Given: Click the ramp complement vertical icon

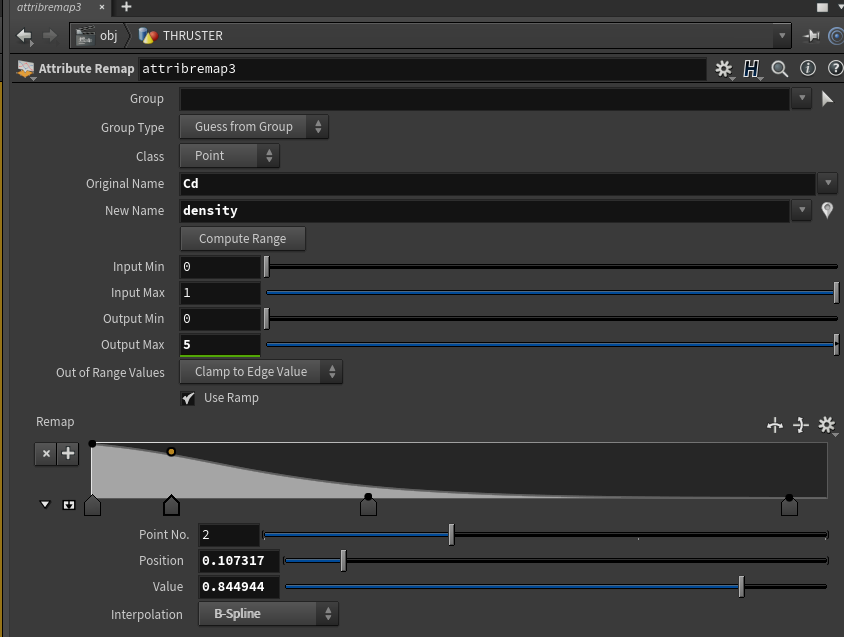Looking at the screenshot, I should [x=801, y=425].
